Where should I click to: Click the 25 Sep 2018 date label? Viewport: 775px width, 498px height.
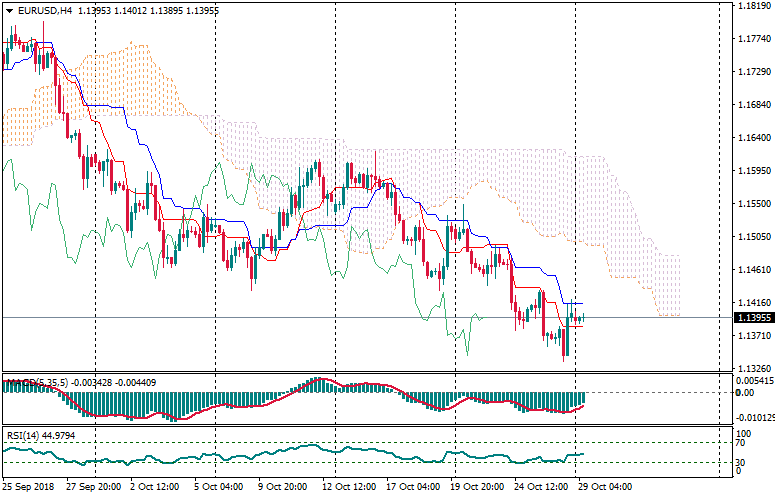click(x=27, y=487)
